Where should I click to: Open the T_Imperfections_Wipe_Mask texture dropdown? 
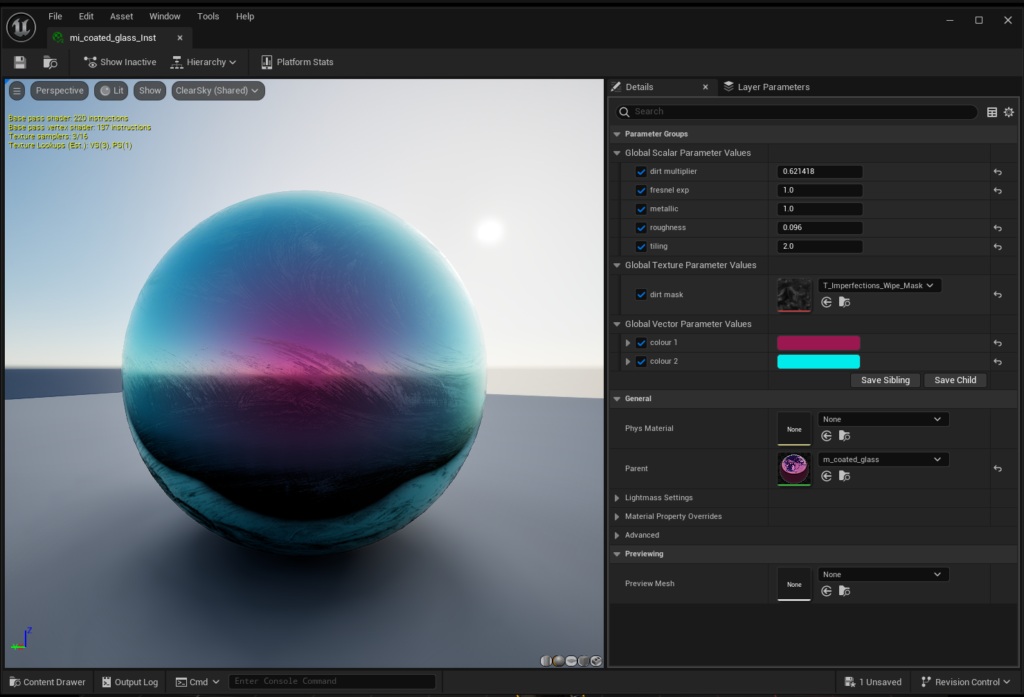coord(881,284)
